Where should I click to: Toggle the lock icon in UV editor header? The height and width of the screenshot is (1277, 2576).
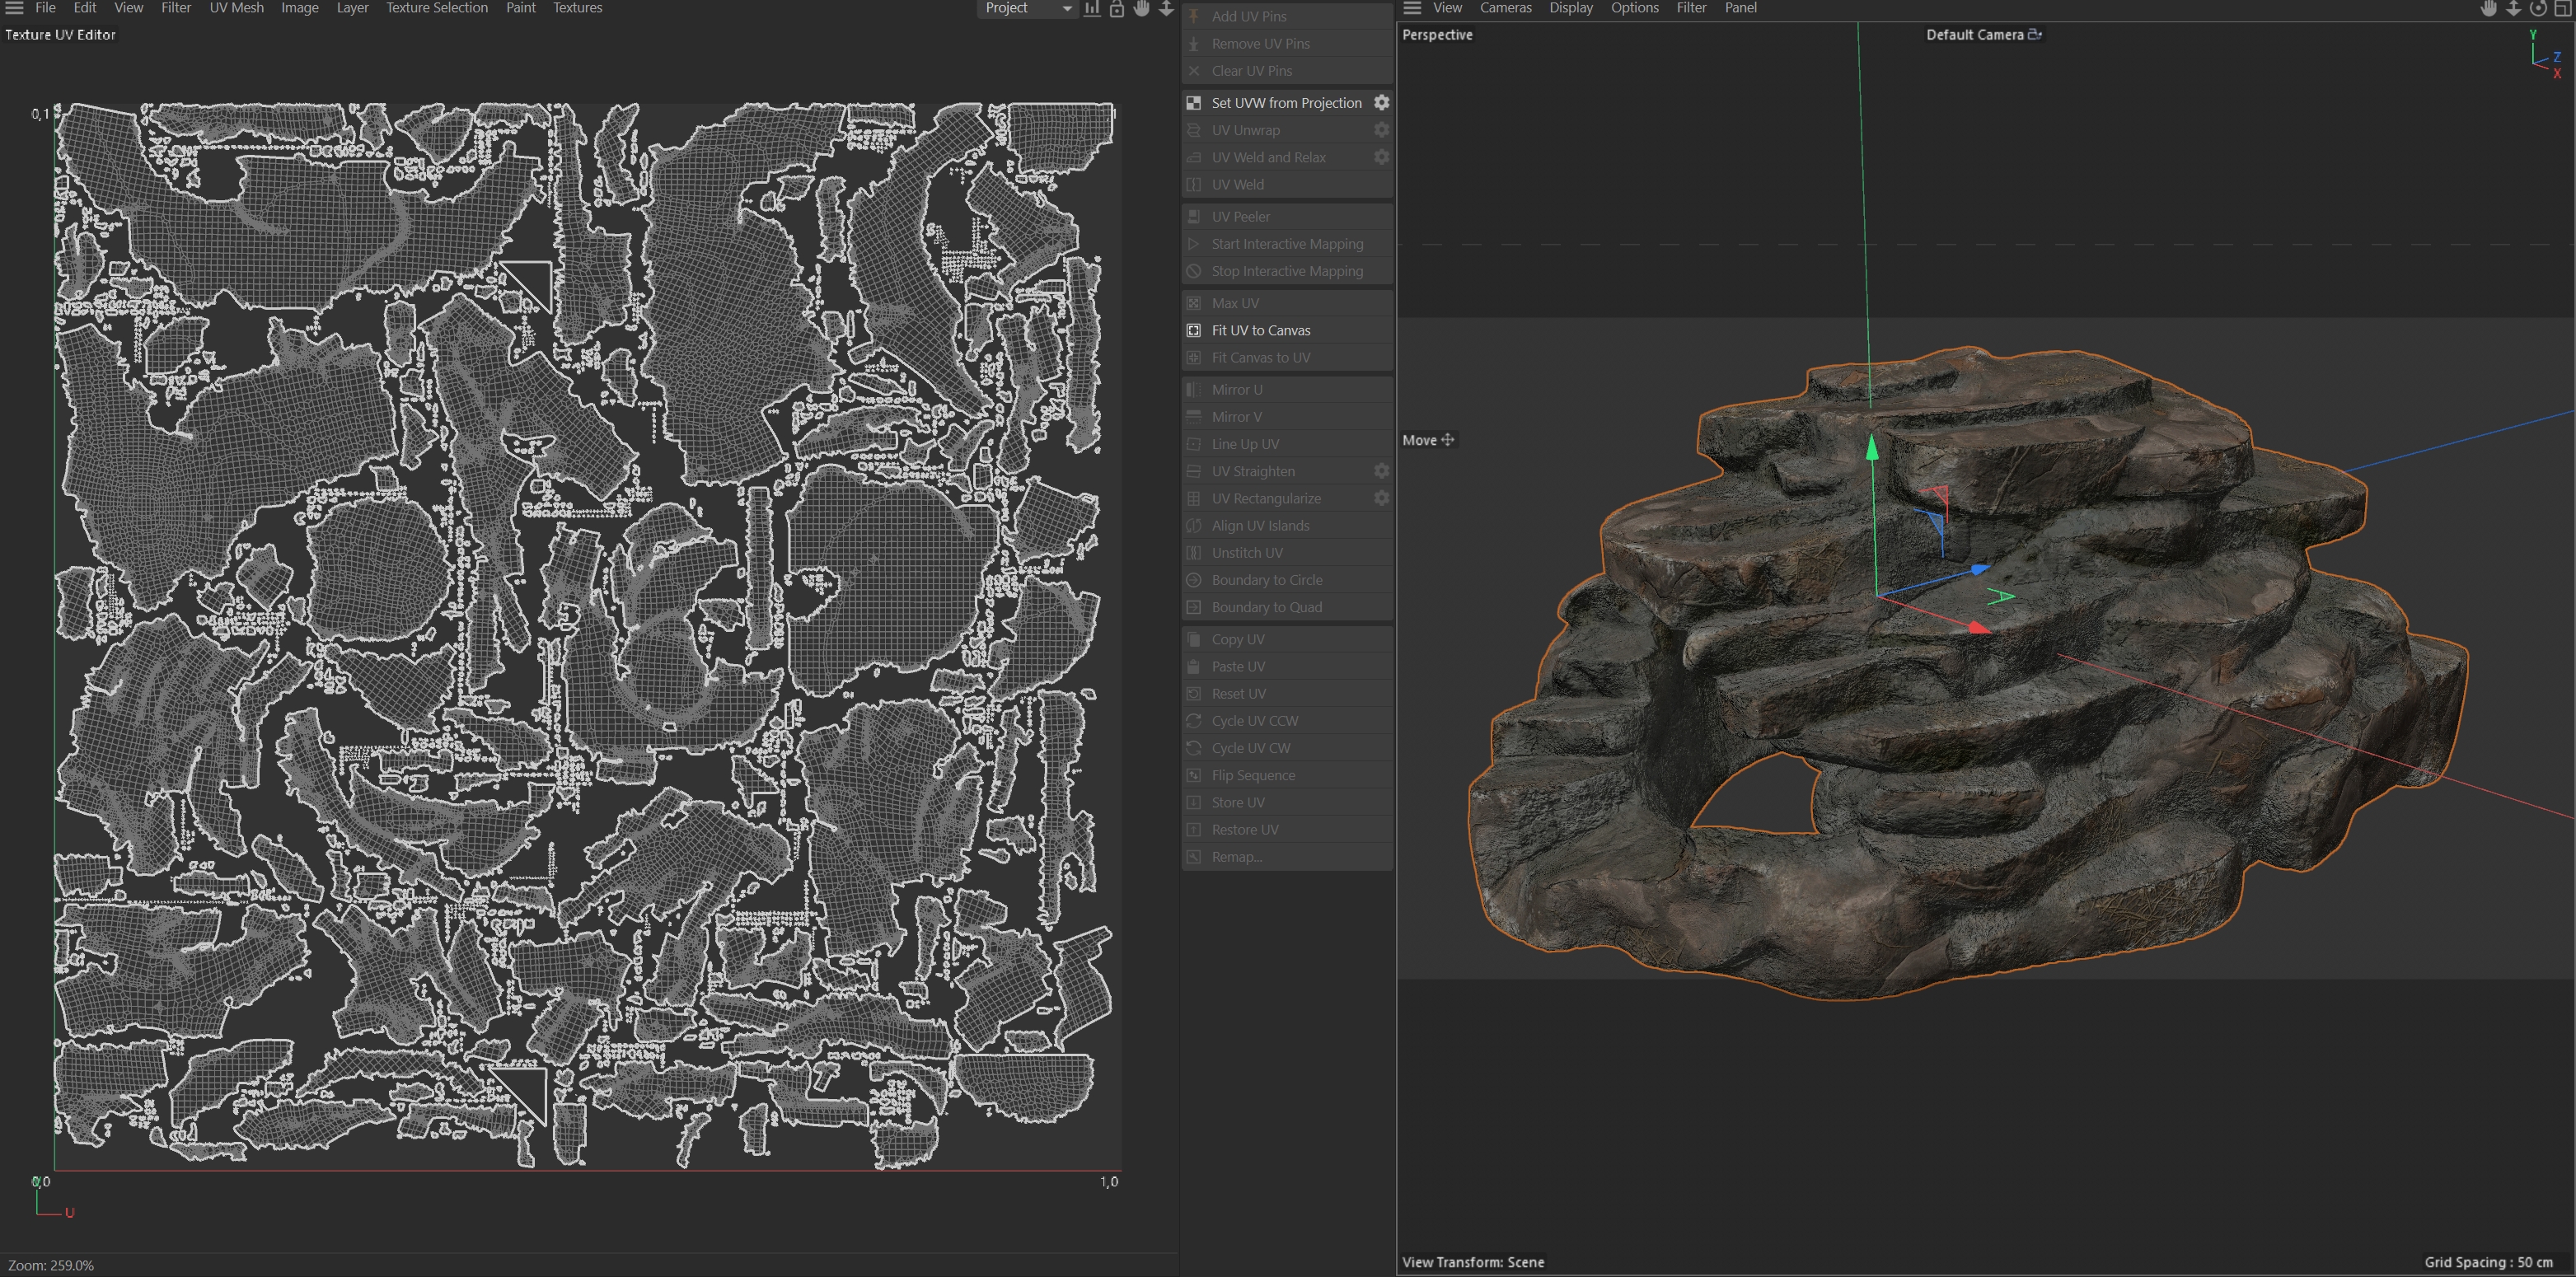pyautogui.click(x=1117, y=8)
